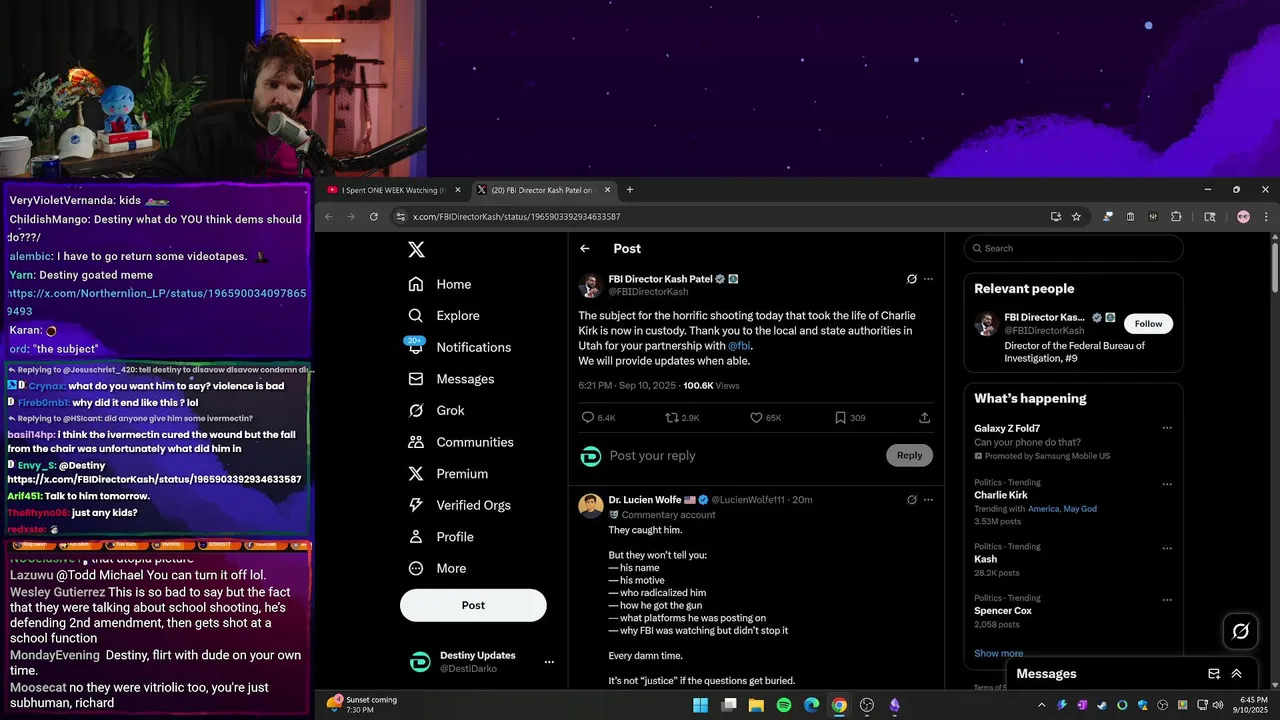Open Chrome profile avatar
The height and width of the screenshot is (720, 1280).
coord(1243,216)
